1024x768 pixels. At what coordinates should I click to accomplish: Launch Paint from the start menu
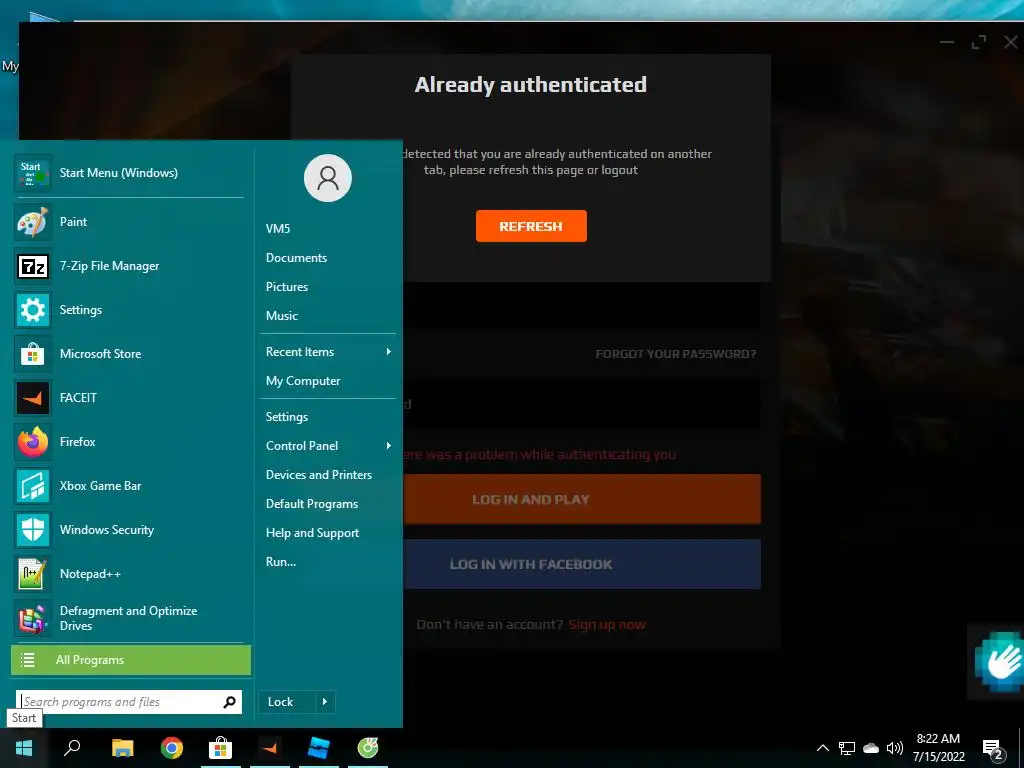131,222
